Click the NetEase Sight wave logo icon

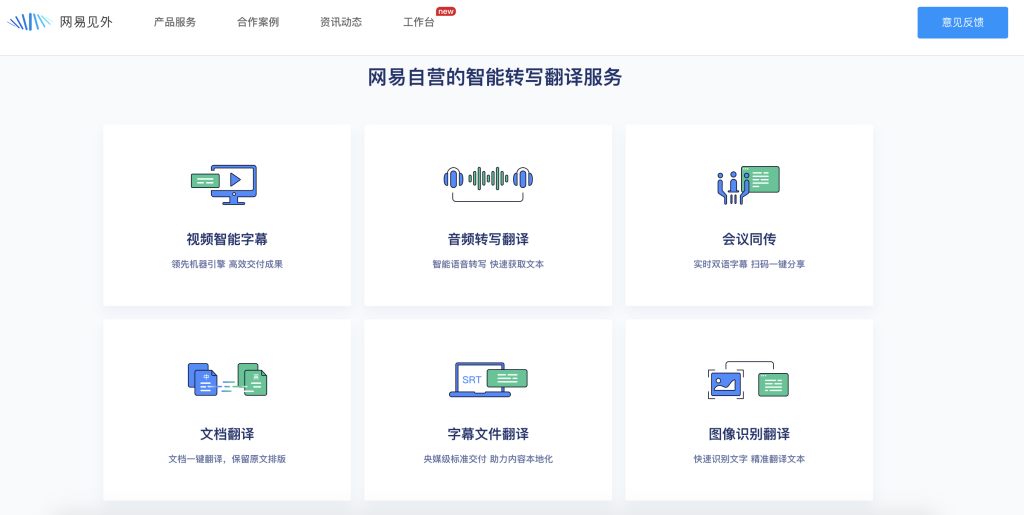click(x=29, y=22)
